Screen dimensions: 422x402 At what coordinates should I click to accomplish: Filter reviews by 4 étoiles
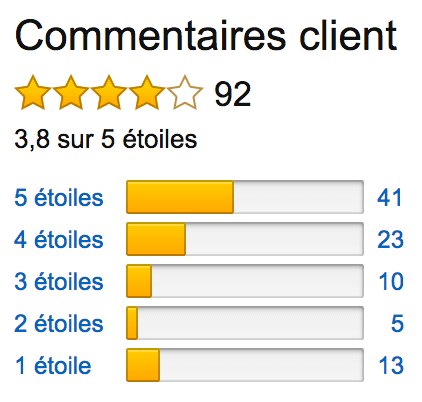[59, 239]
